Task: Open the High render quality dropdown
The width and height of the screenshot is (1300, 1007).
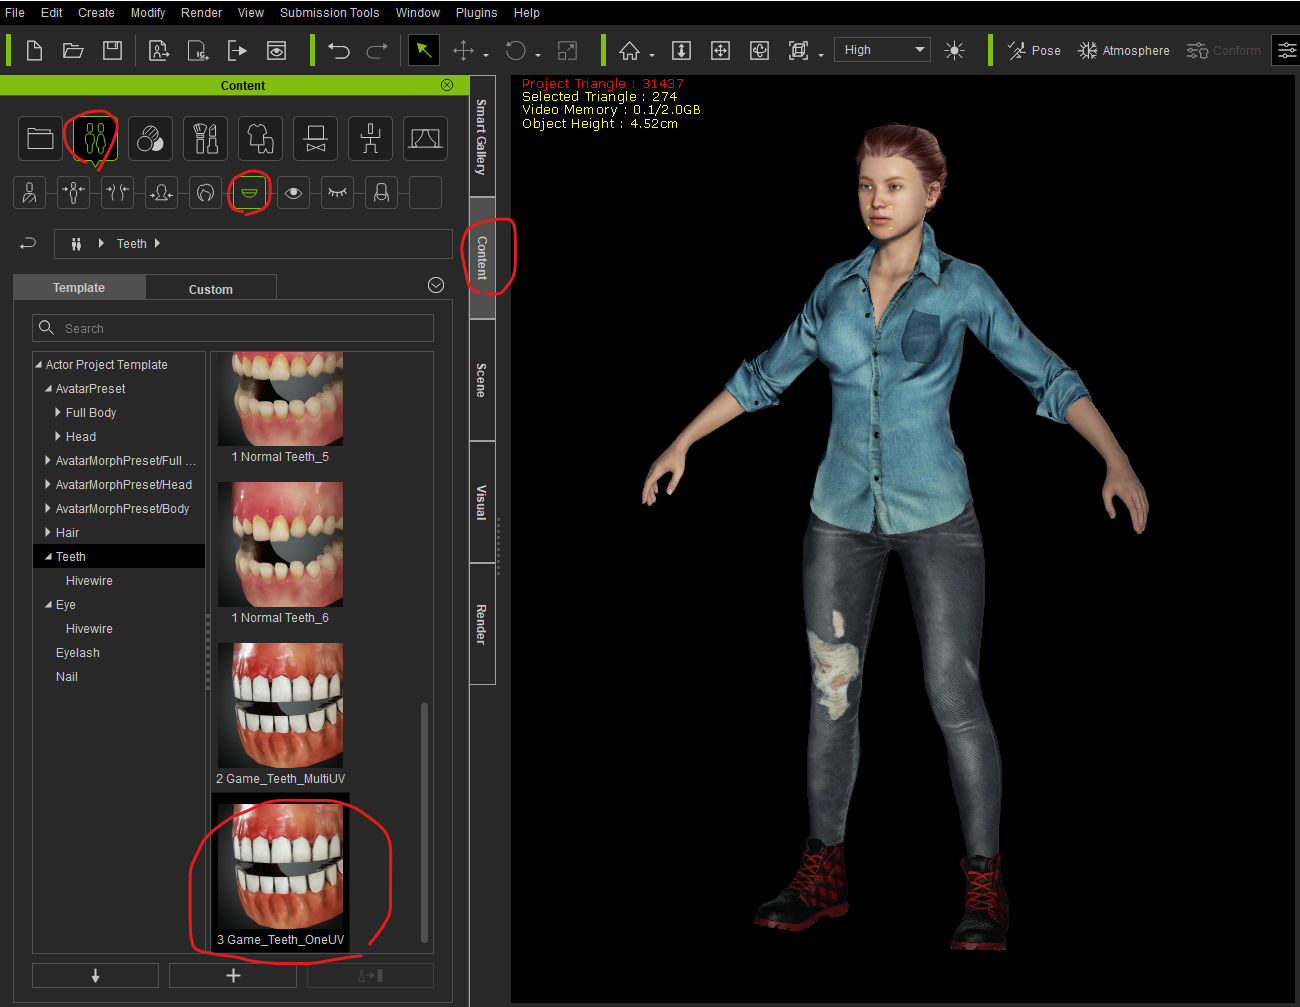Action: [x=884, y=50]
